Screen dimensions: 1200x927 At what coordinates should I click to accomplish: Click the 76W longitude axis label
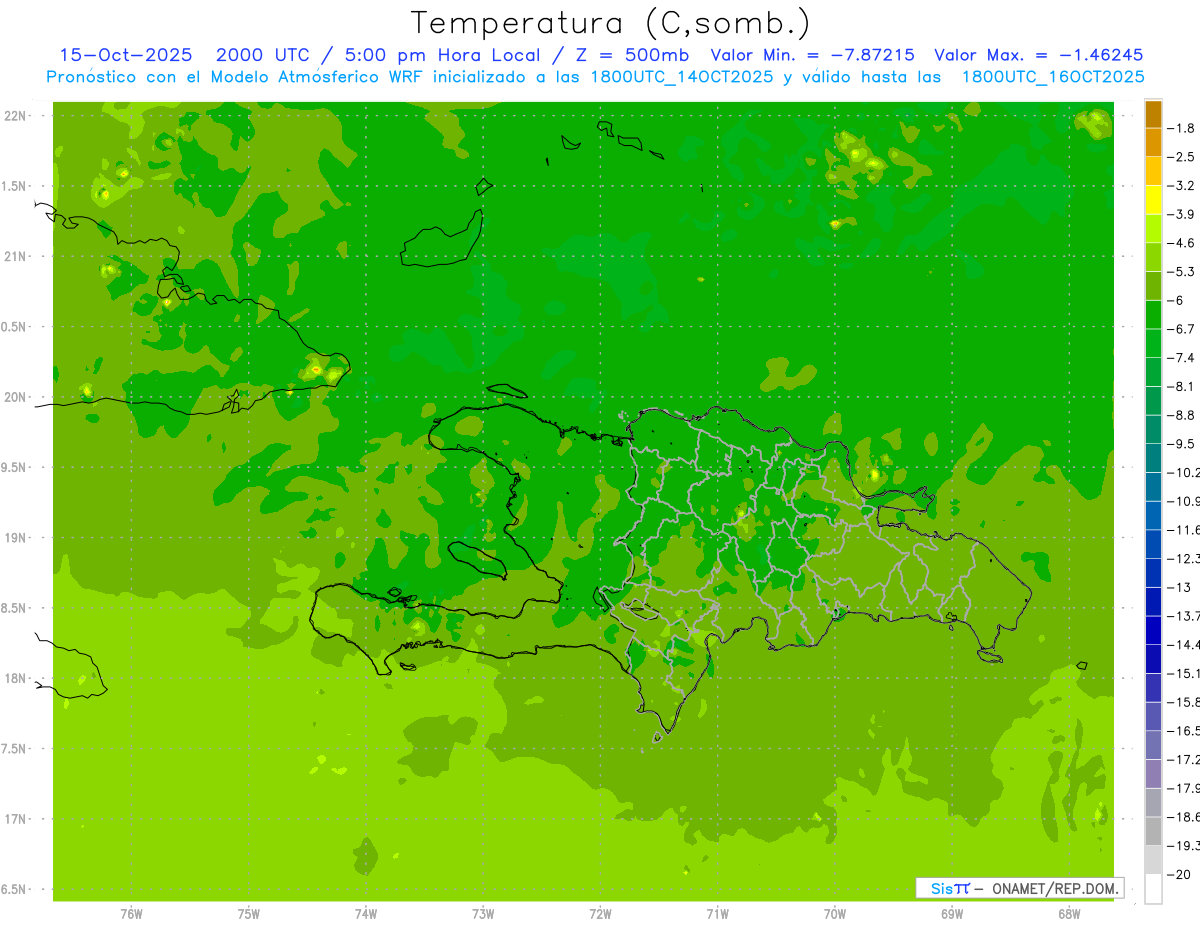131,914
